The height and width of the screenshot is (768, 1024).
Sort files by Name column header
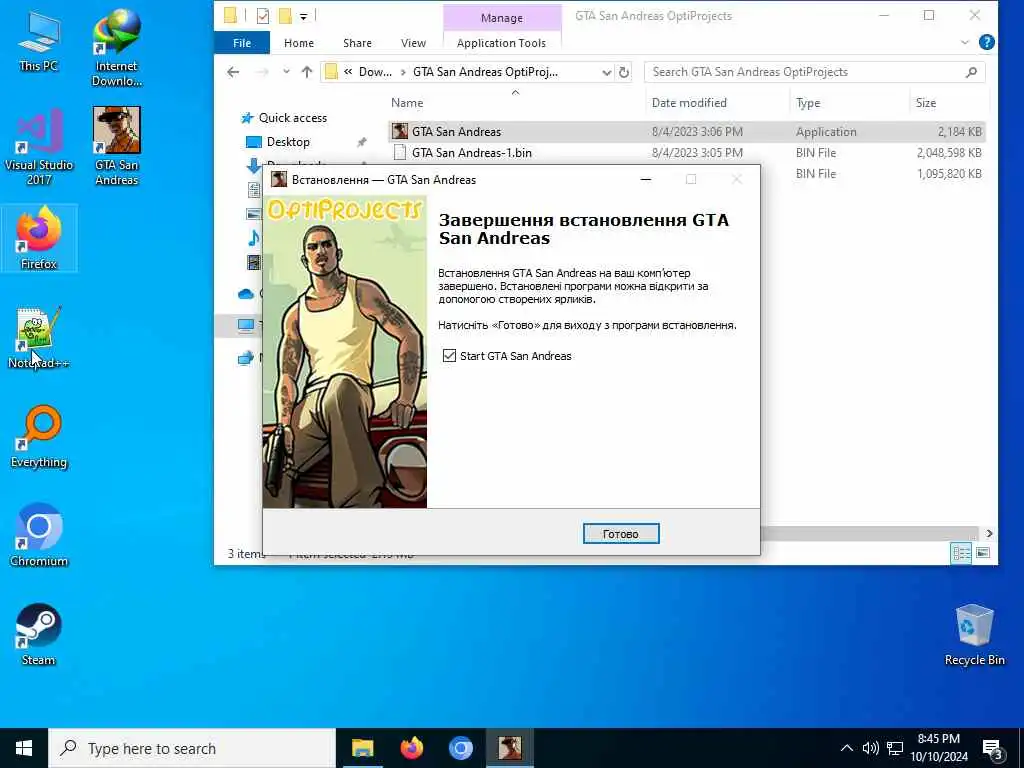tap(407, 103)
